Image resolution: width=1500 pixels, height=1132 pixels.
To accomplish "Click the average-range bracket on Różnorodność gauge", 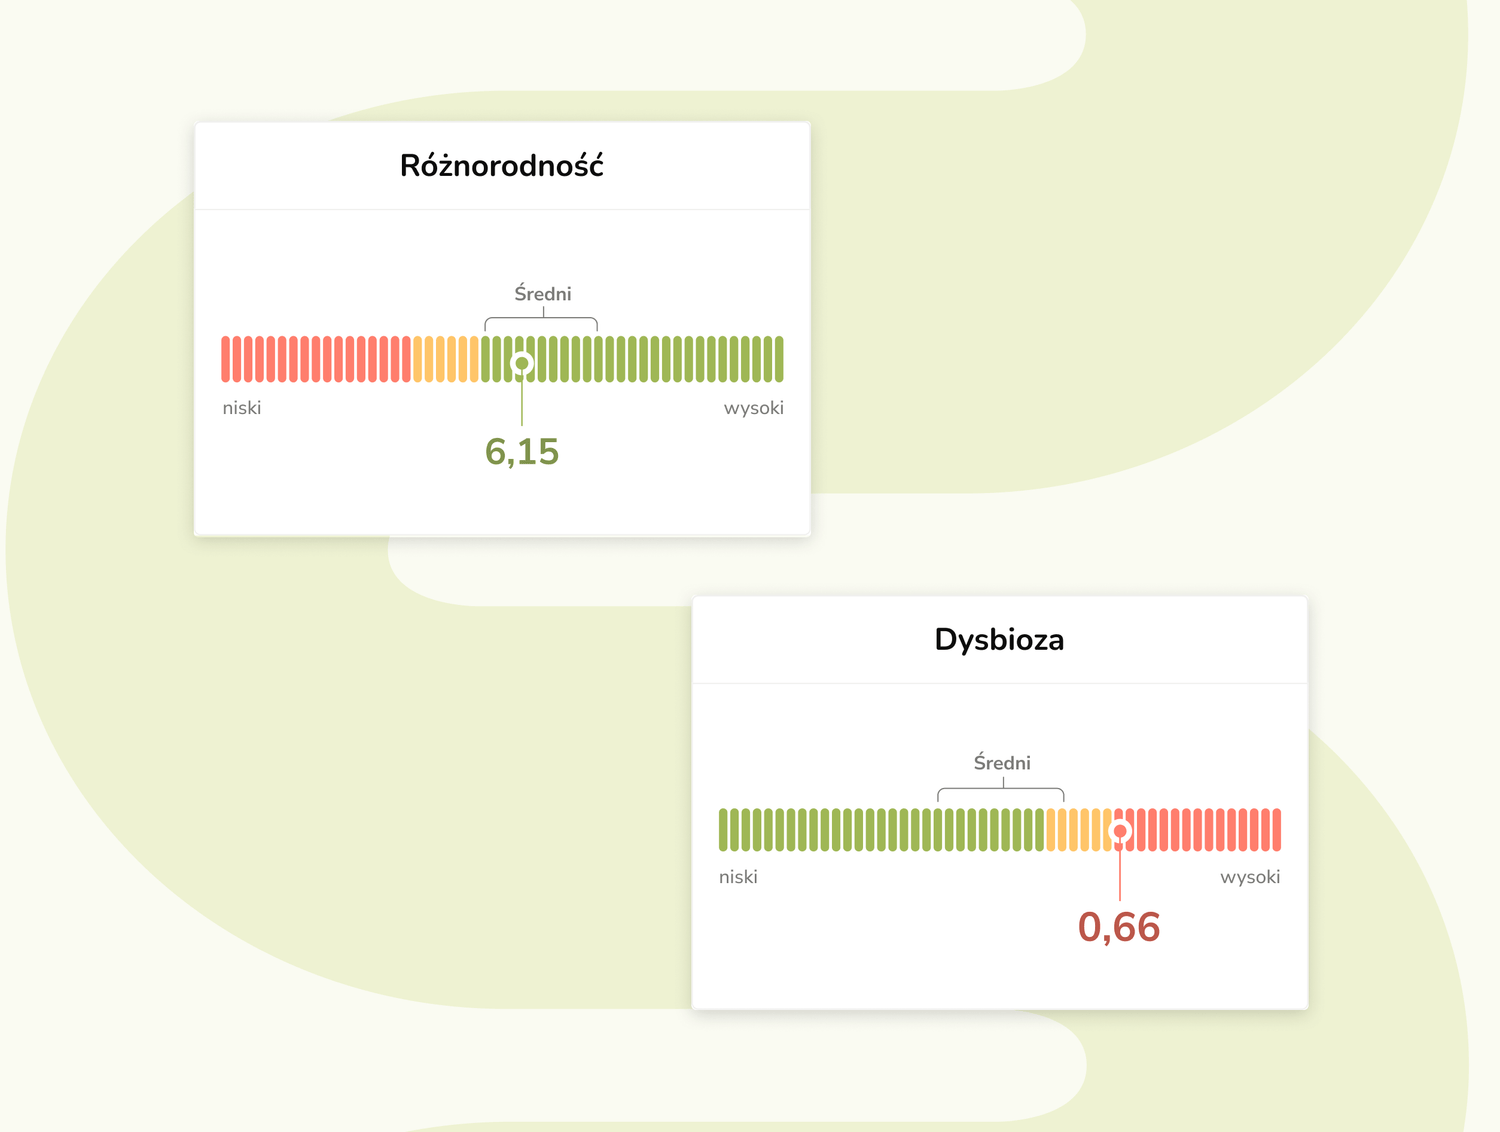I will coord(541,321).
